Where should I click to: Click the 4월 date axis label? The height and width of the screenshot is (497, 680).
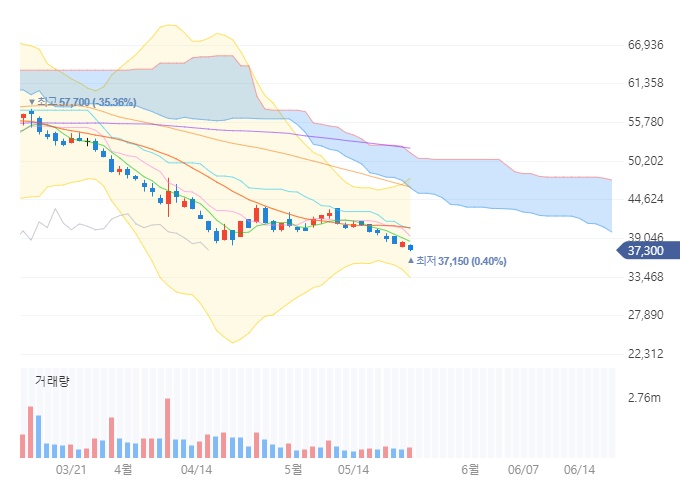point(123,469)
